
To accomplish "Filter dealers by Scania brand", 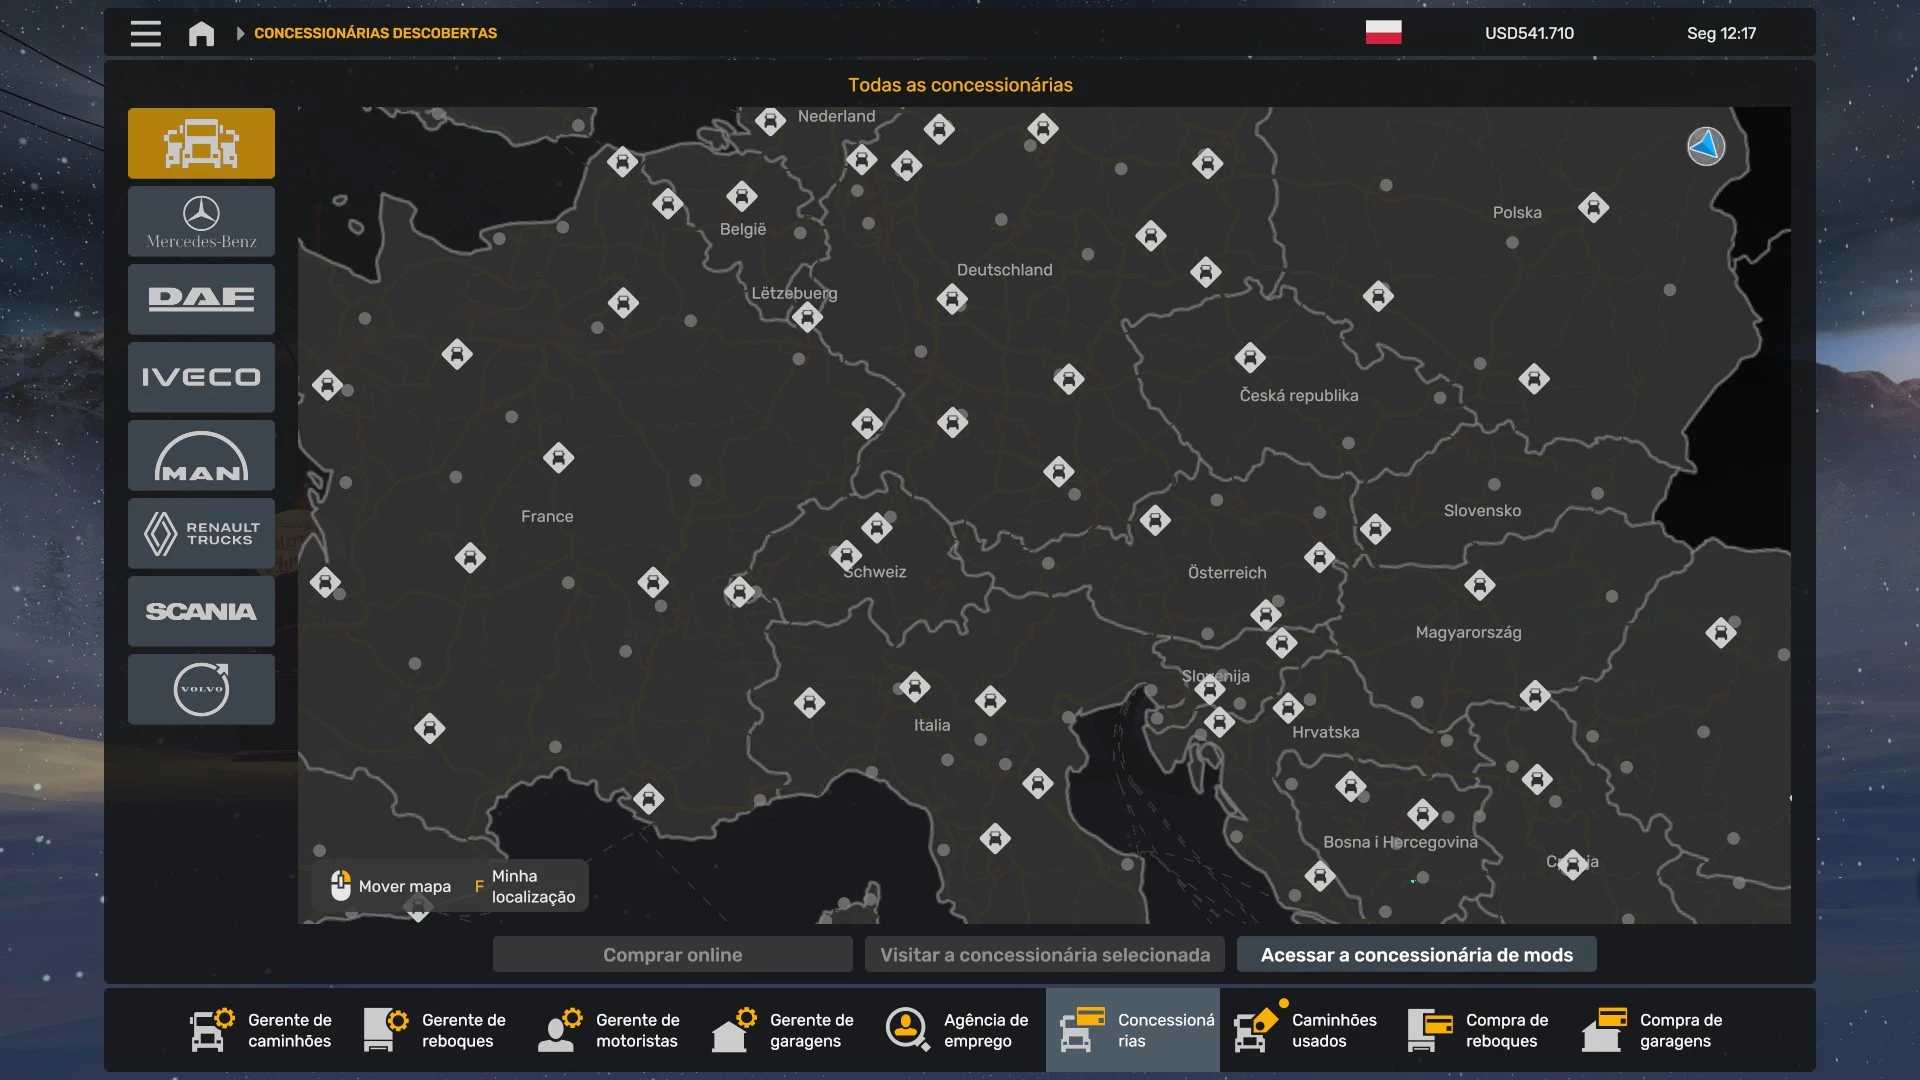I will coord(201,611).
